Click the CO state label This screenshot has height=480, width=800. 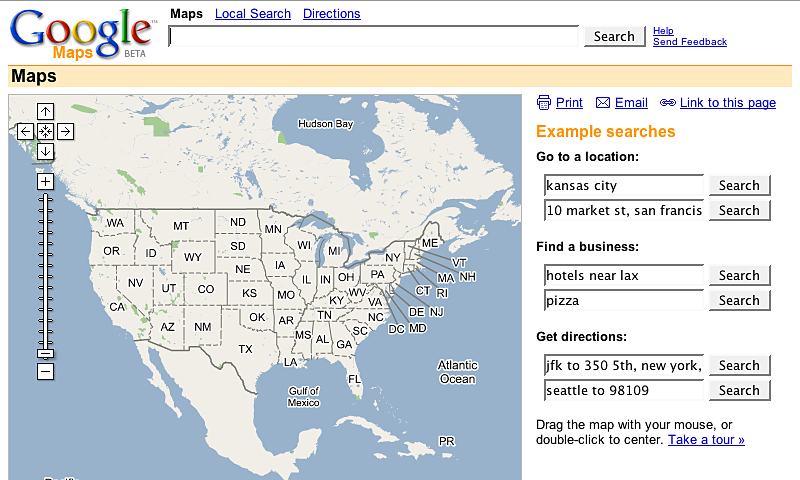pos(206,289)
